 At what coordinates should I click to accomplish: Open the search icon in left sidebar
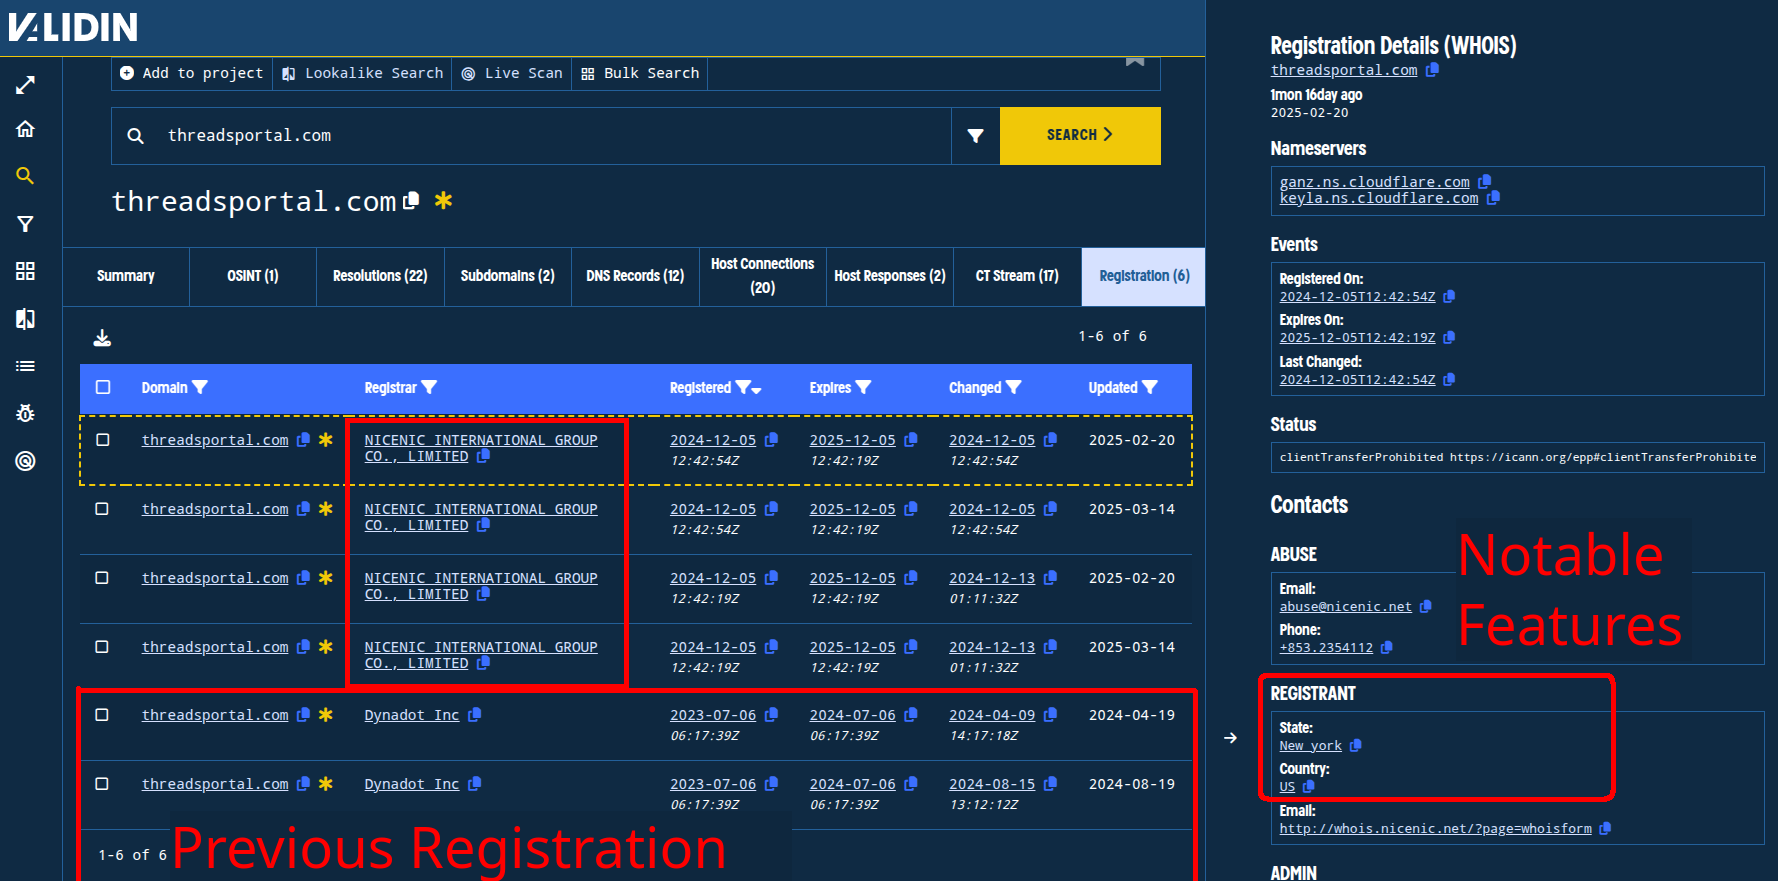pos(25,176)
